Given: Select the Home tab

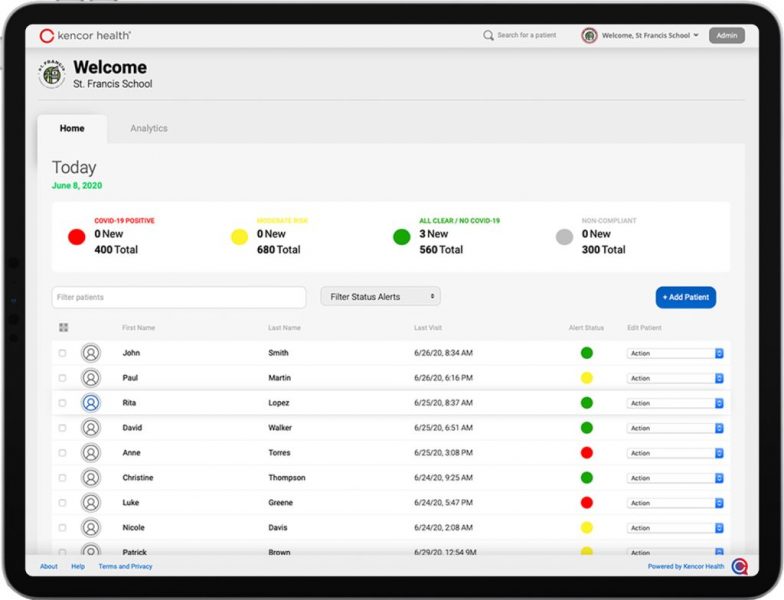Looking at the screenshot, I should point(72,129).
